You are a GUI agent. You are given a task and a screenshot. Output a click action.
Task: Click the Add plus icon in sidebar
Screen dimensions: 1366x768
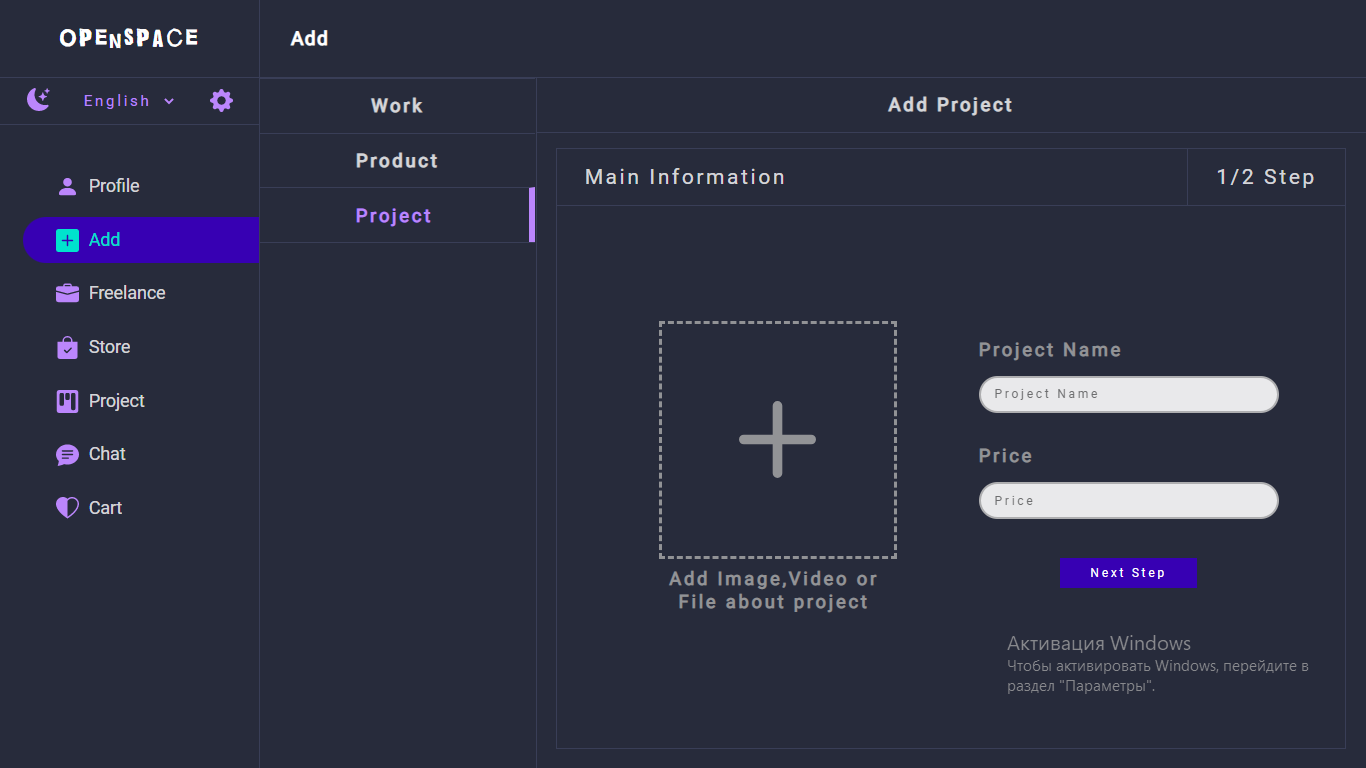[67, 240]
